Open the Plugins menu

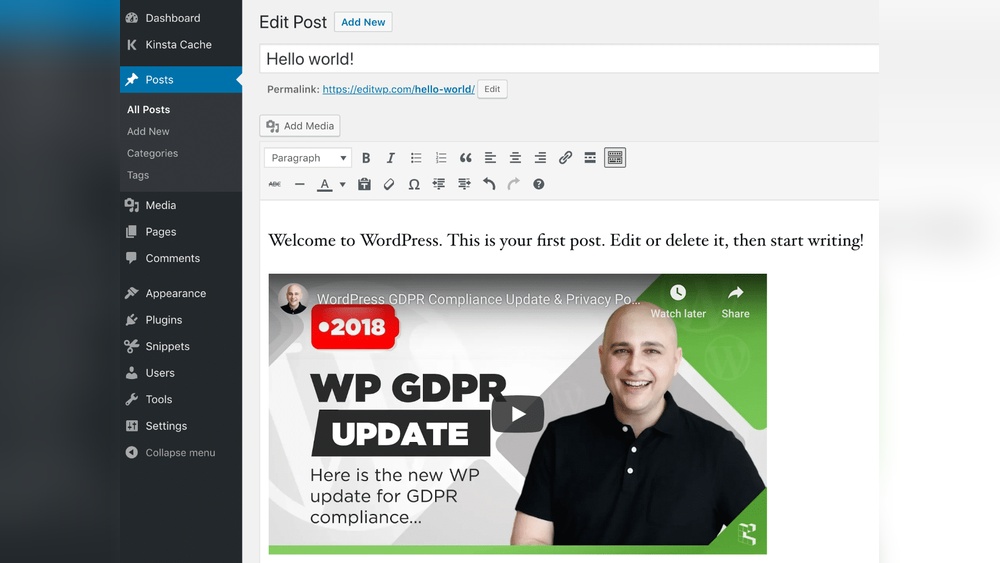coord(180,320)
